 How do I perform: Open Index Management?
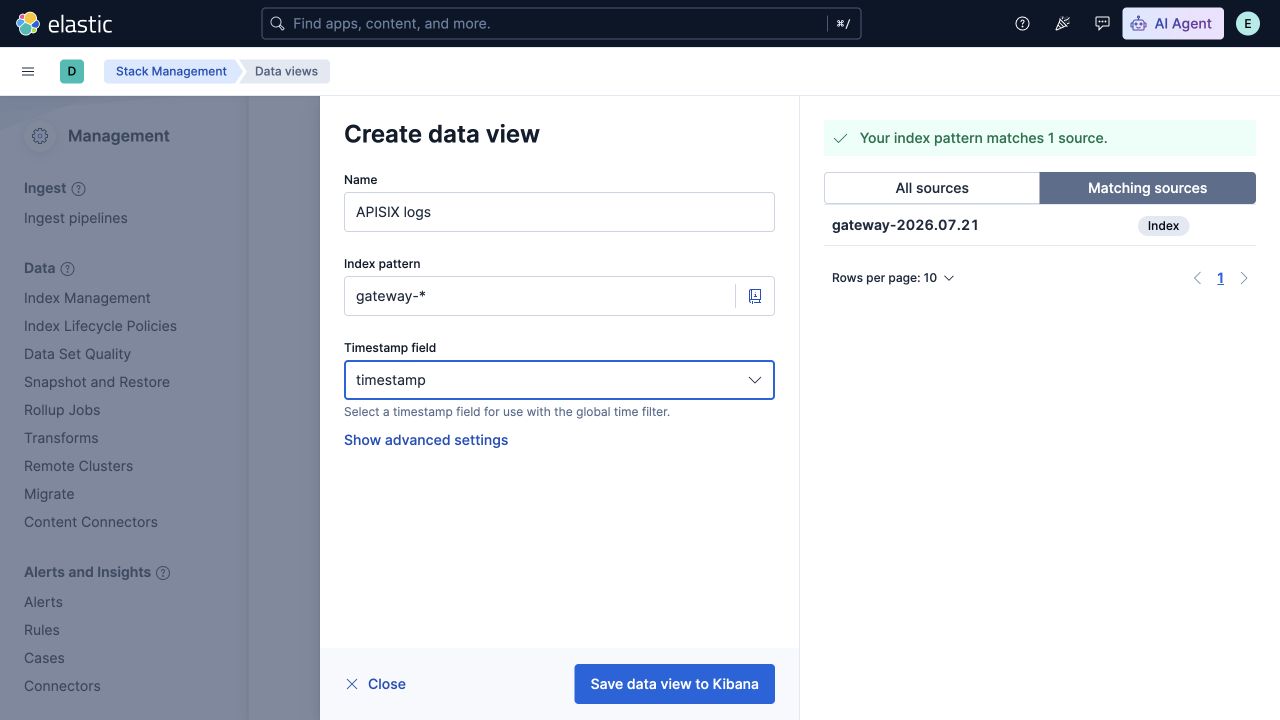pos(87,298)
